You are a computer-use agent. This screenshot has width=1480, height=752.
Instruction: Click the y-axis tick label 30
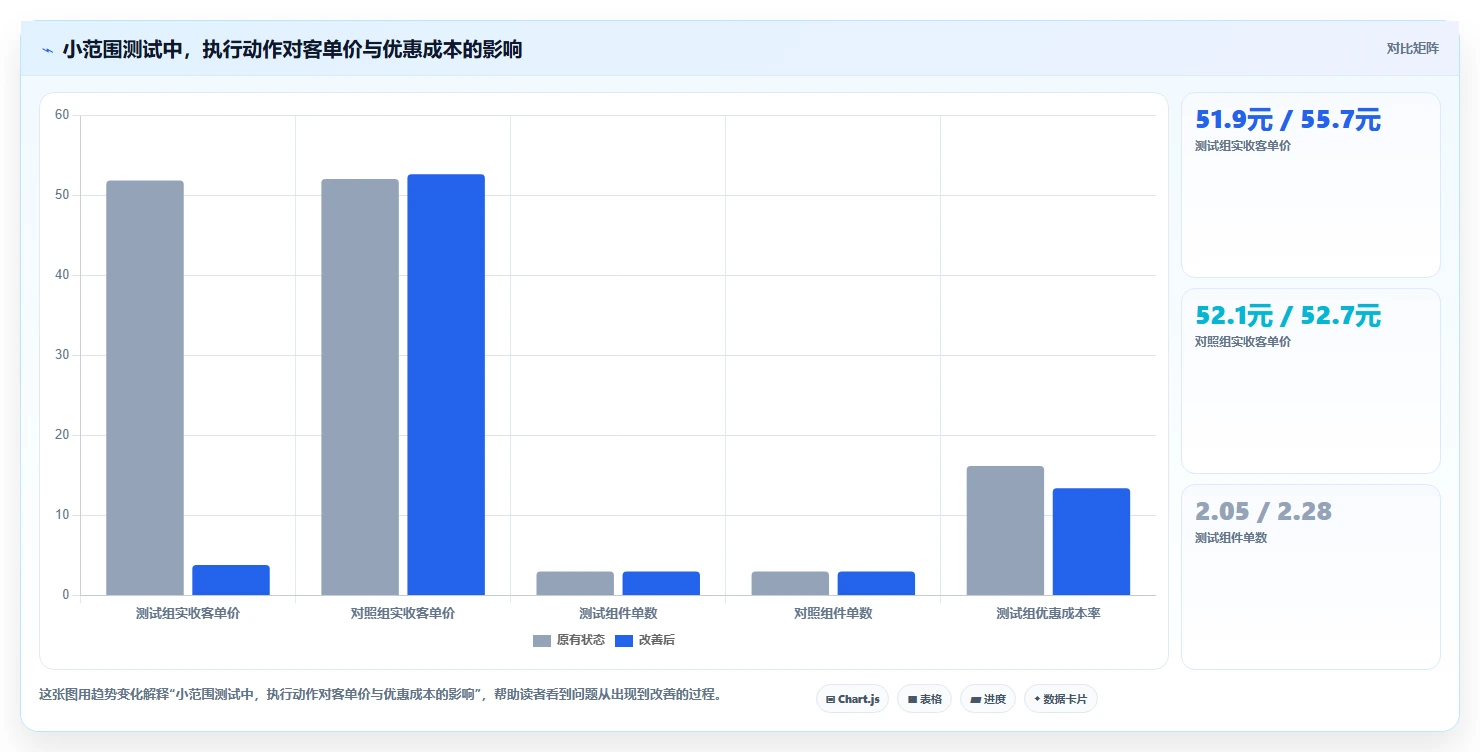[x=62, y=355]
